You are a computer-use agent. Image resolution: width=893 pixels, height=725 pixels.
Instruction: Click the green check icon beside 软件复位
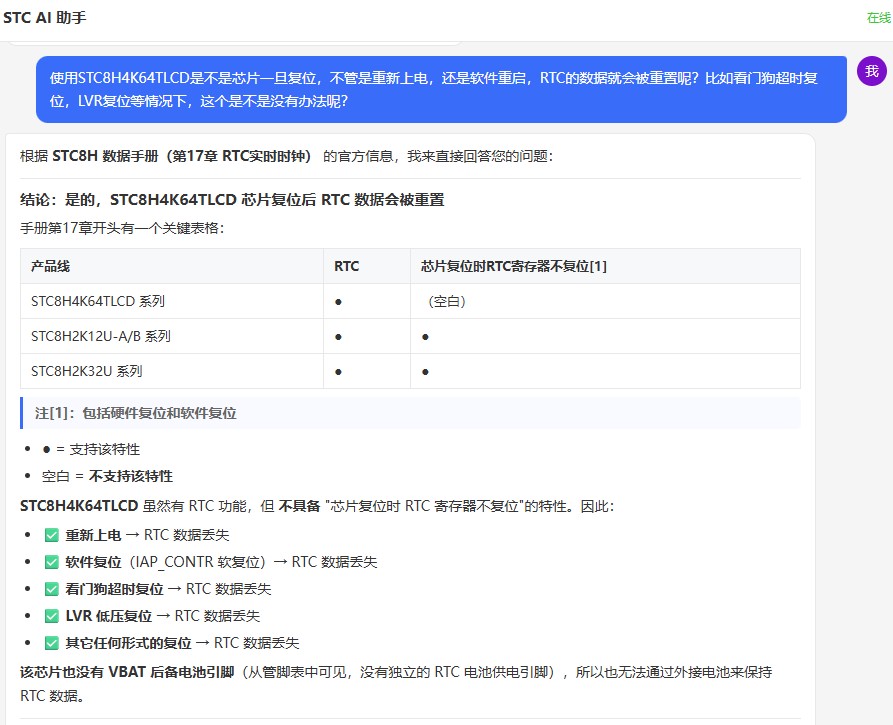[52, 562]
